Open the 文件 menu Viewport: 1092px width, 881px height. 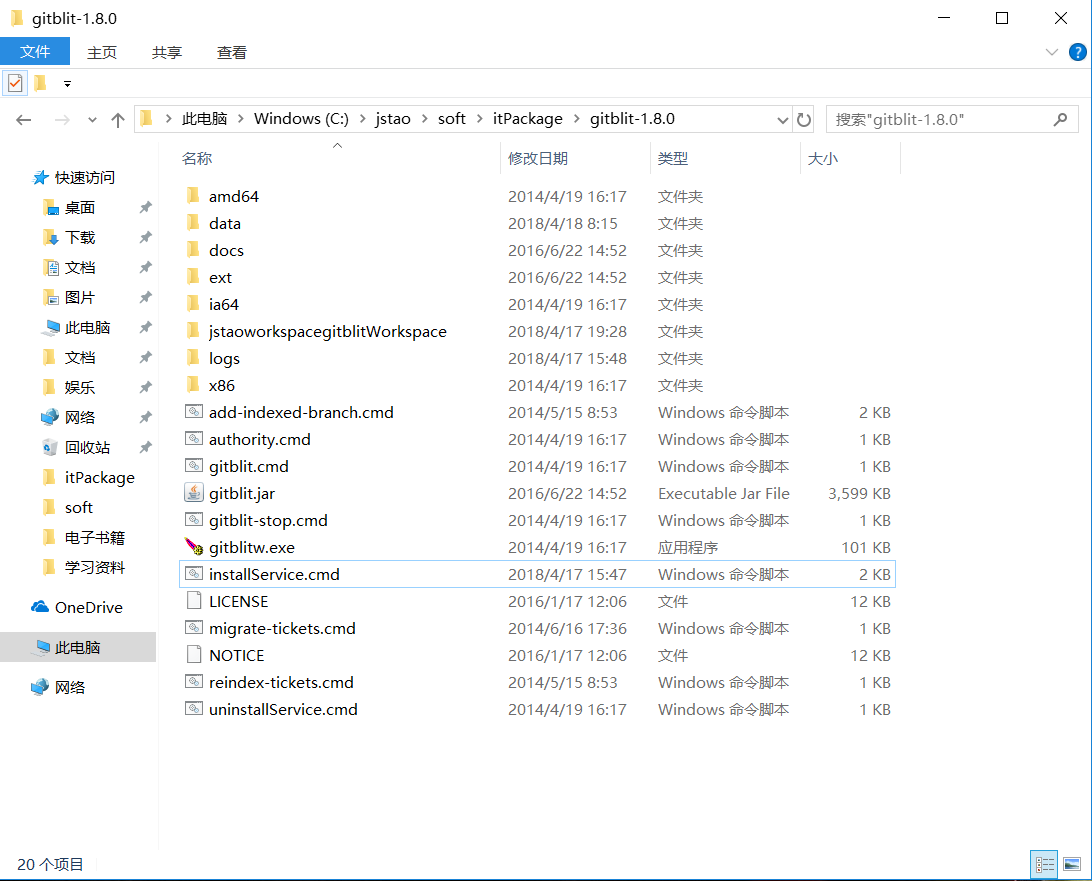[35, 51]
